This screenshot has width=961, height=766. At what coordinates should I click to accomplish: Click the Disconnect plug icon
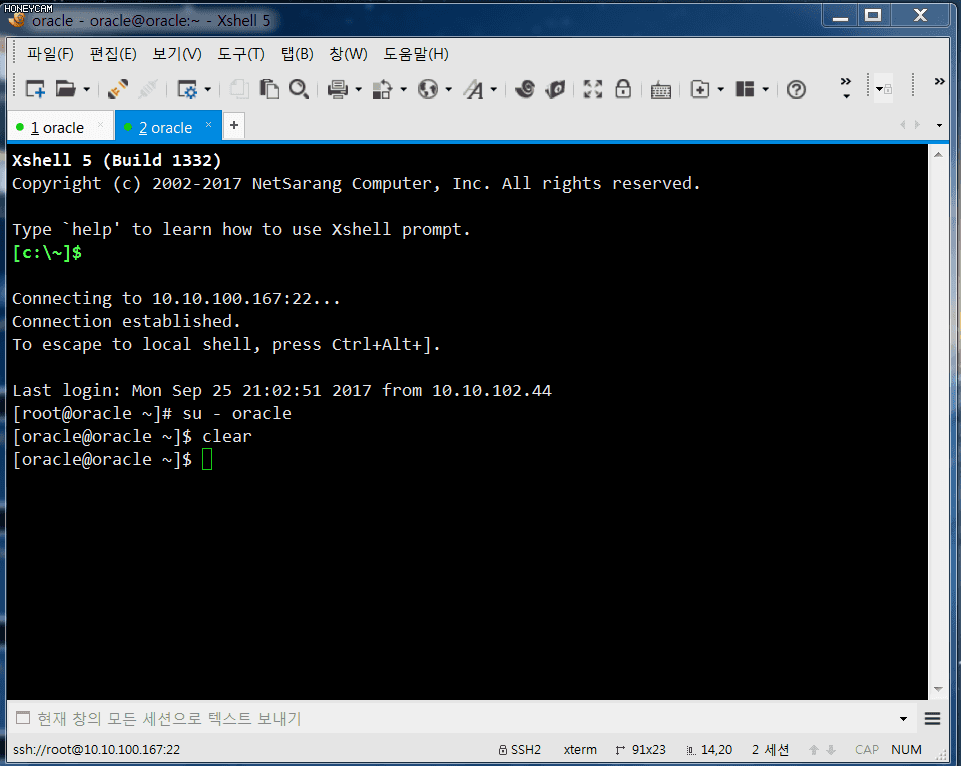click(148, 89)
